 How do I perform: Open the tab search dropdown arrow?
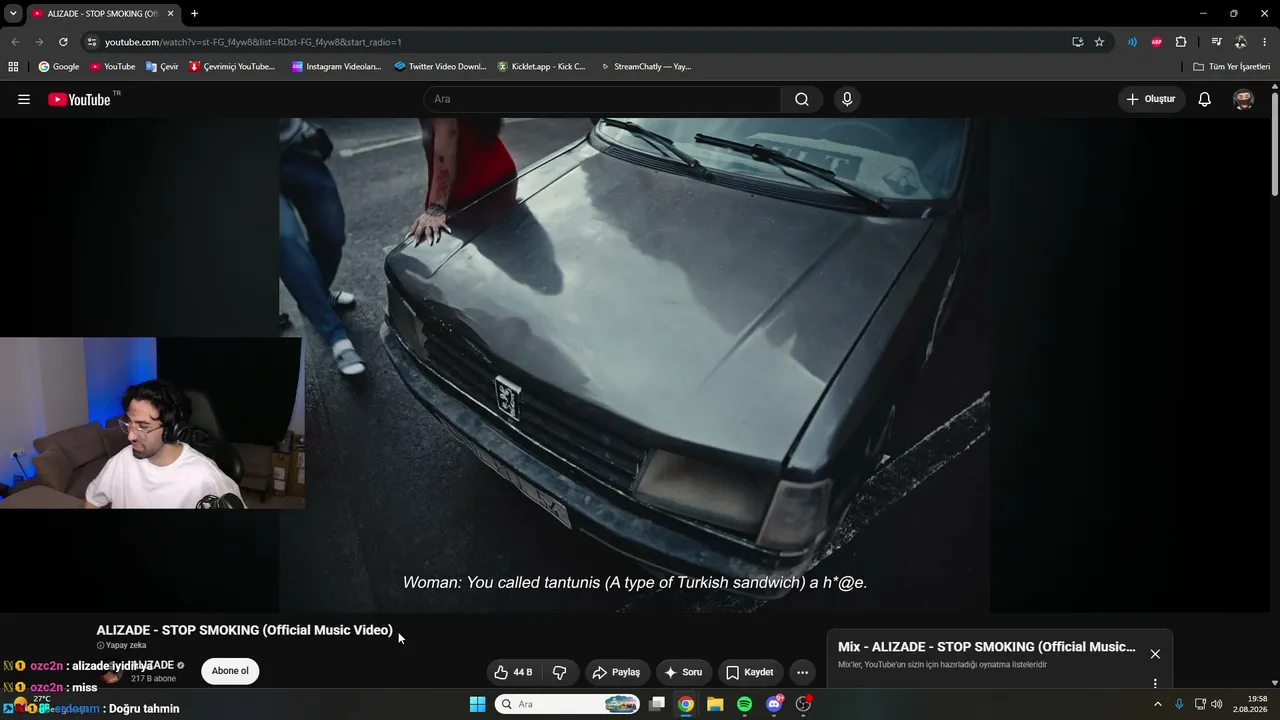point(13,14)
